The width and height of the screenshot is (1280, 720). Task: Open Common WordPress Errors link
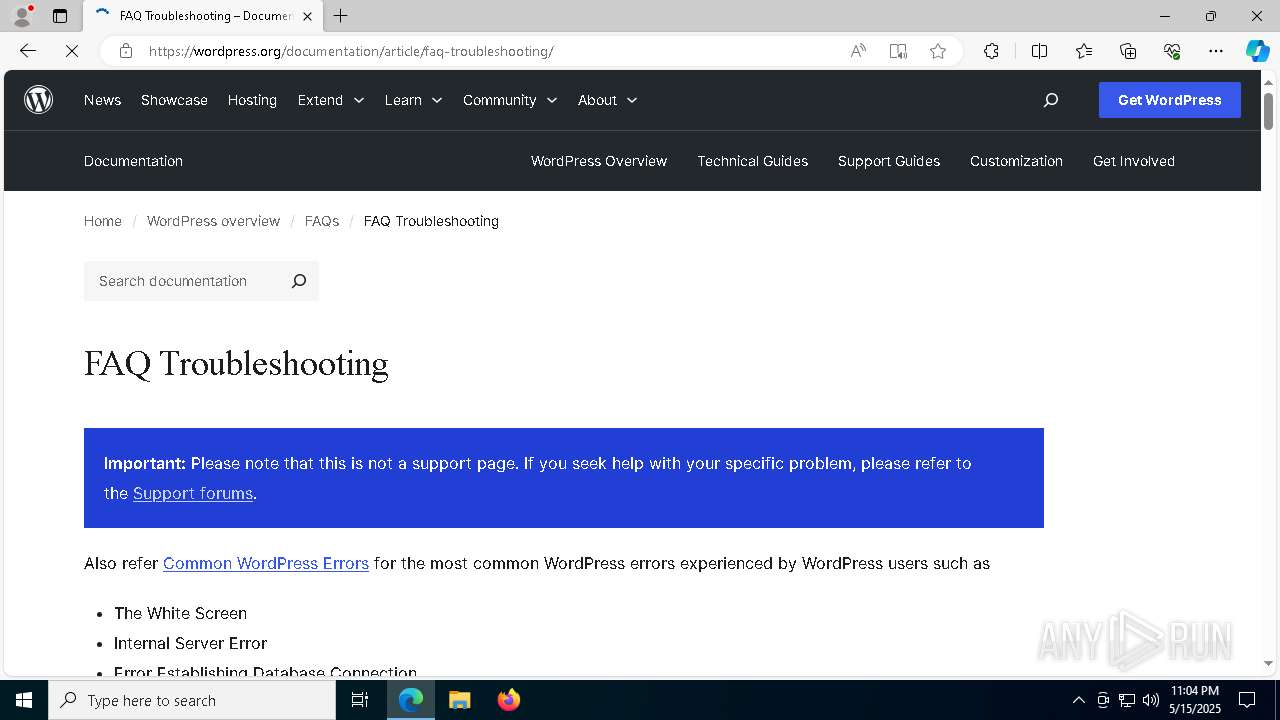tap(266, 563)
